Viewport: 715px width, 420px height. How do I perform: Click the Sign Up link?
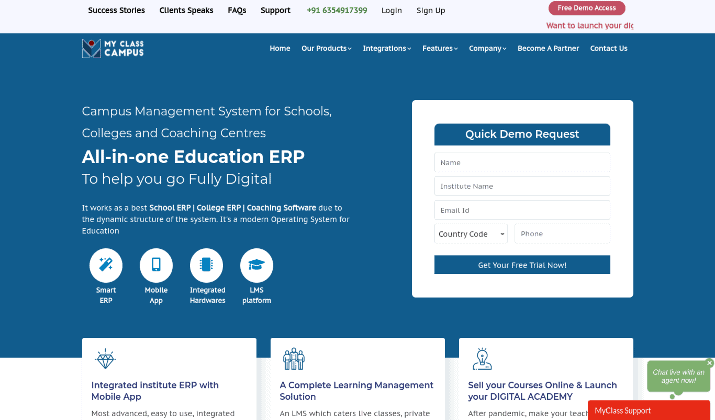pyautogui.click(x=430, y=10)
